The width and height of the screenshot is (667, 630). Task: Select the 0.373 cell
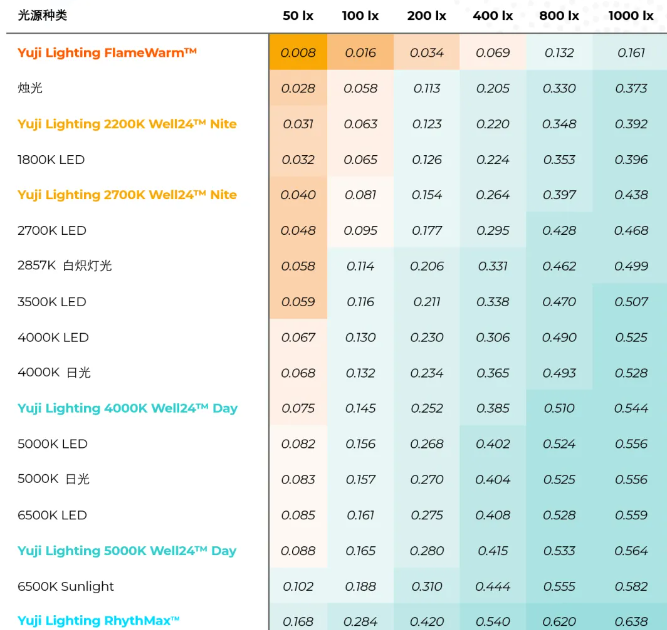pyautogui.click(x=631, y=88)
